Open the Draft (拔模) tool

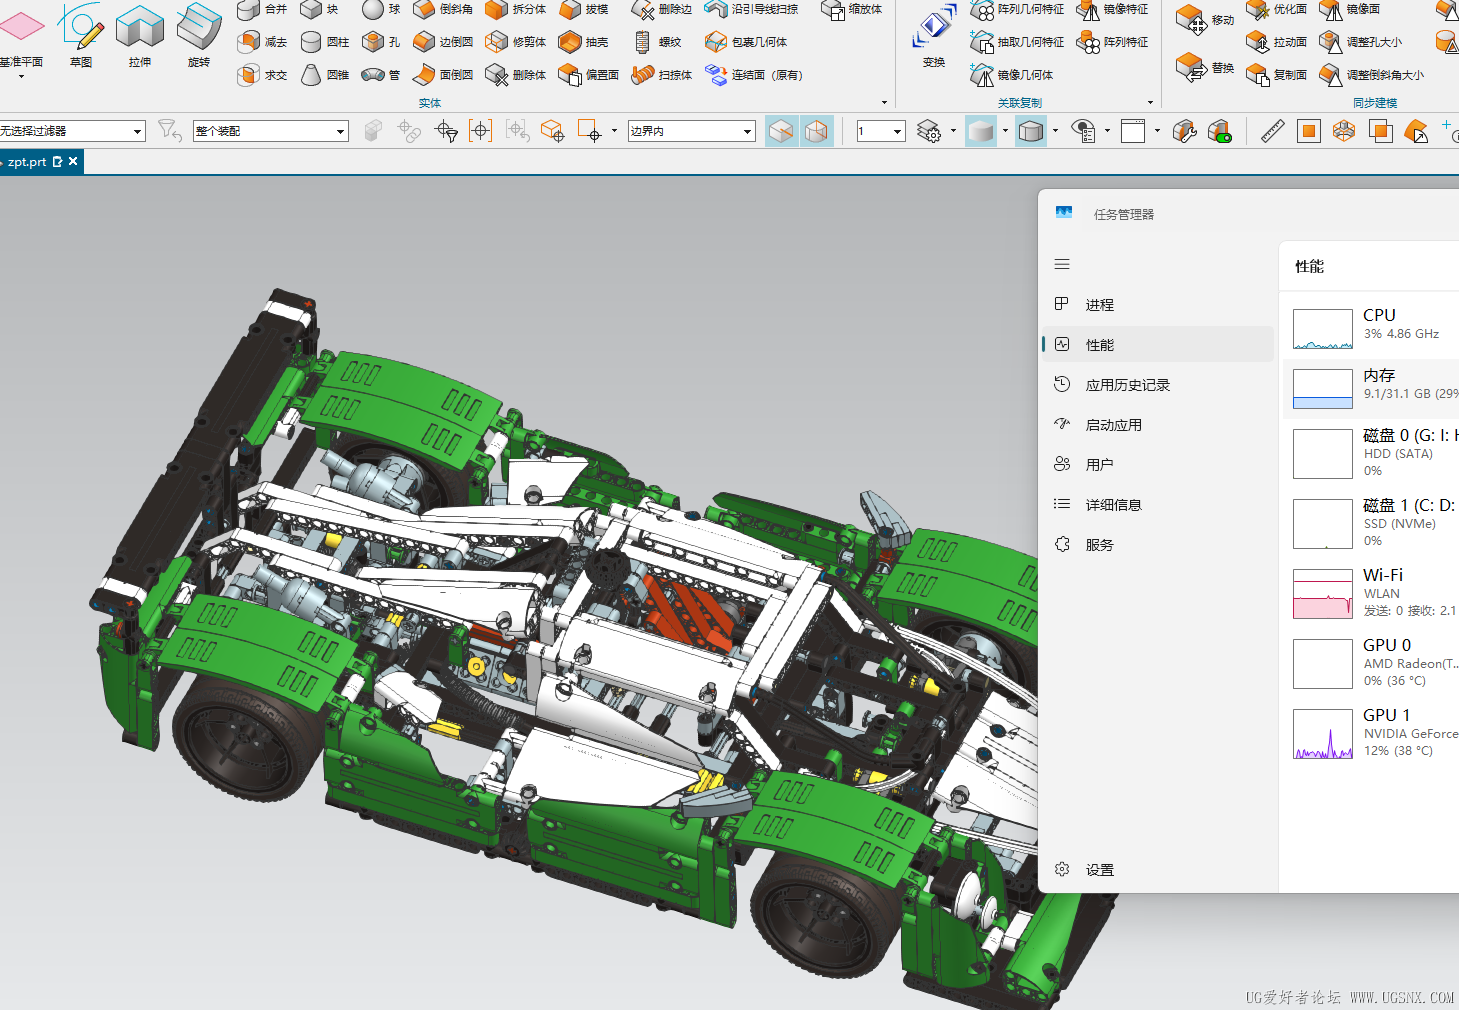pyautogui.click(x=584, y=9)
